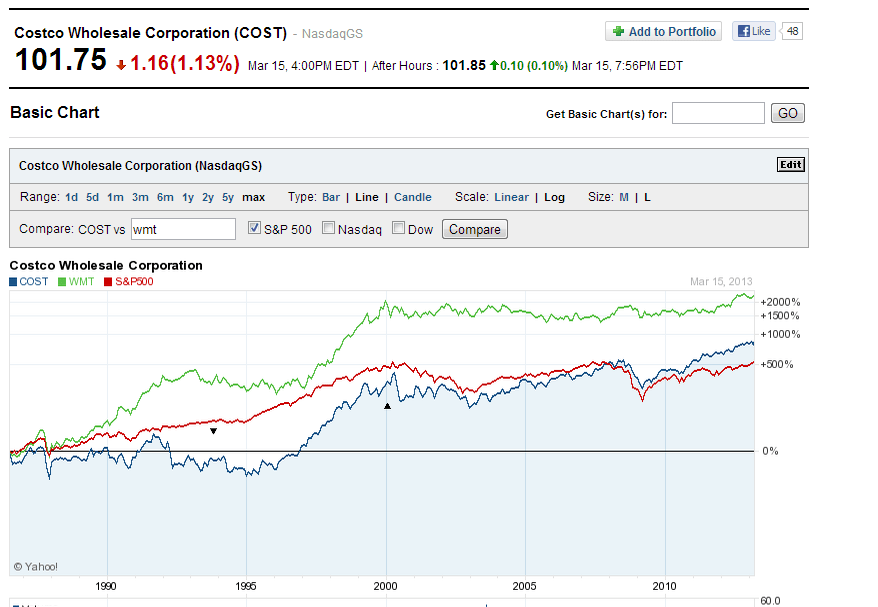Set chart range to 5d
The width and height of the screenshot is (878, 607).
click(x=92, y=197)
